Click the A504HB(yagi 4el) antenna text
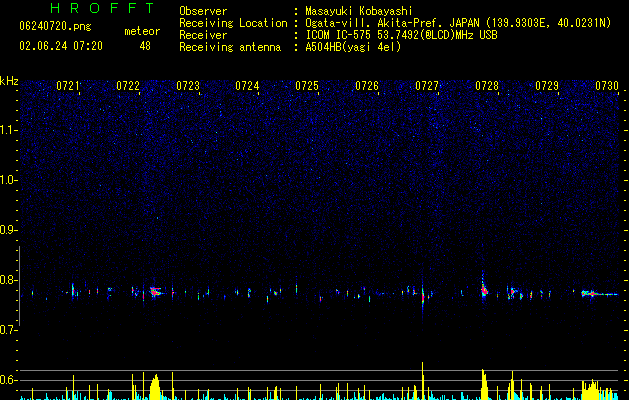The width and height of the screenshot is (629, 400). click(353, 47)
